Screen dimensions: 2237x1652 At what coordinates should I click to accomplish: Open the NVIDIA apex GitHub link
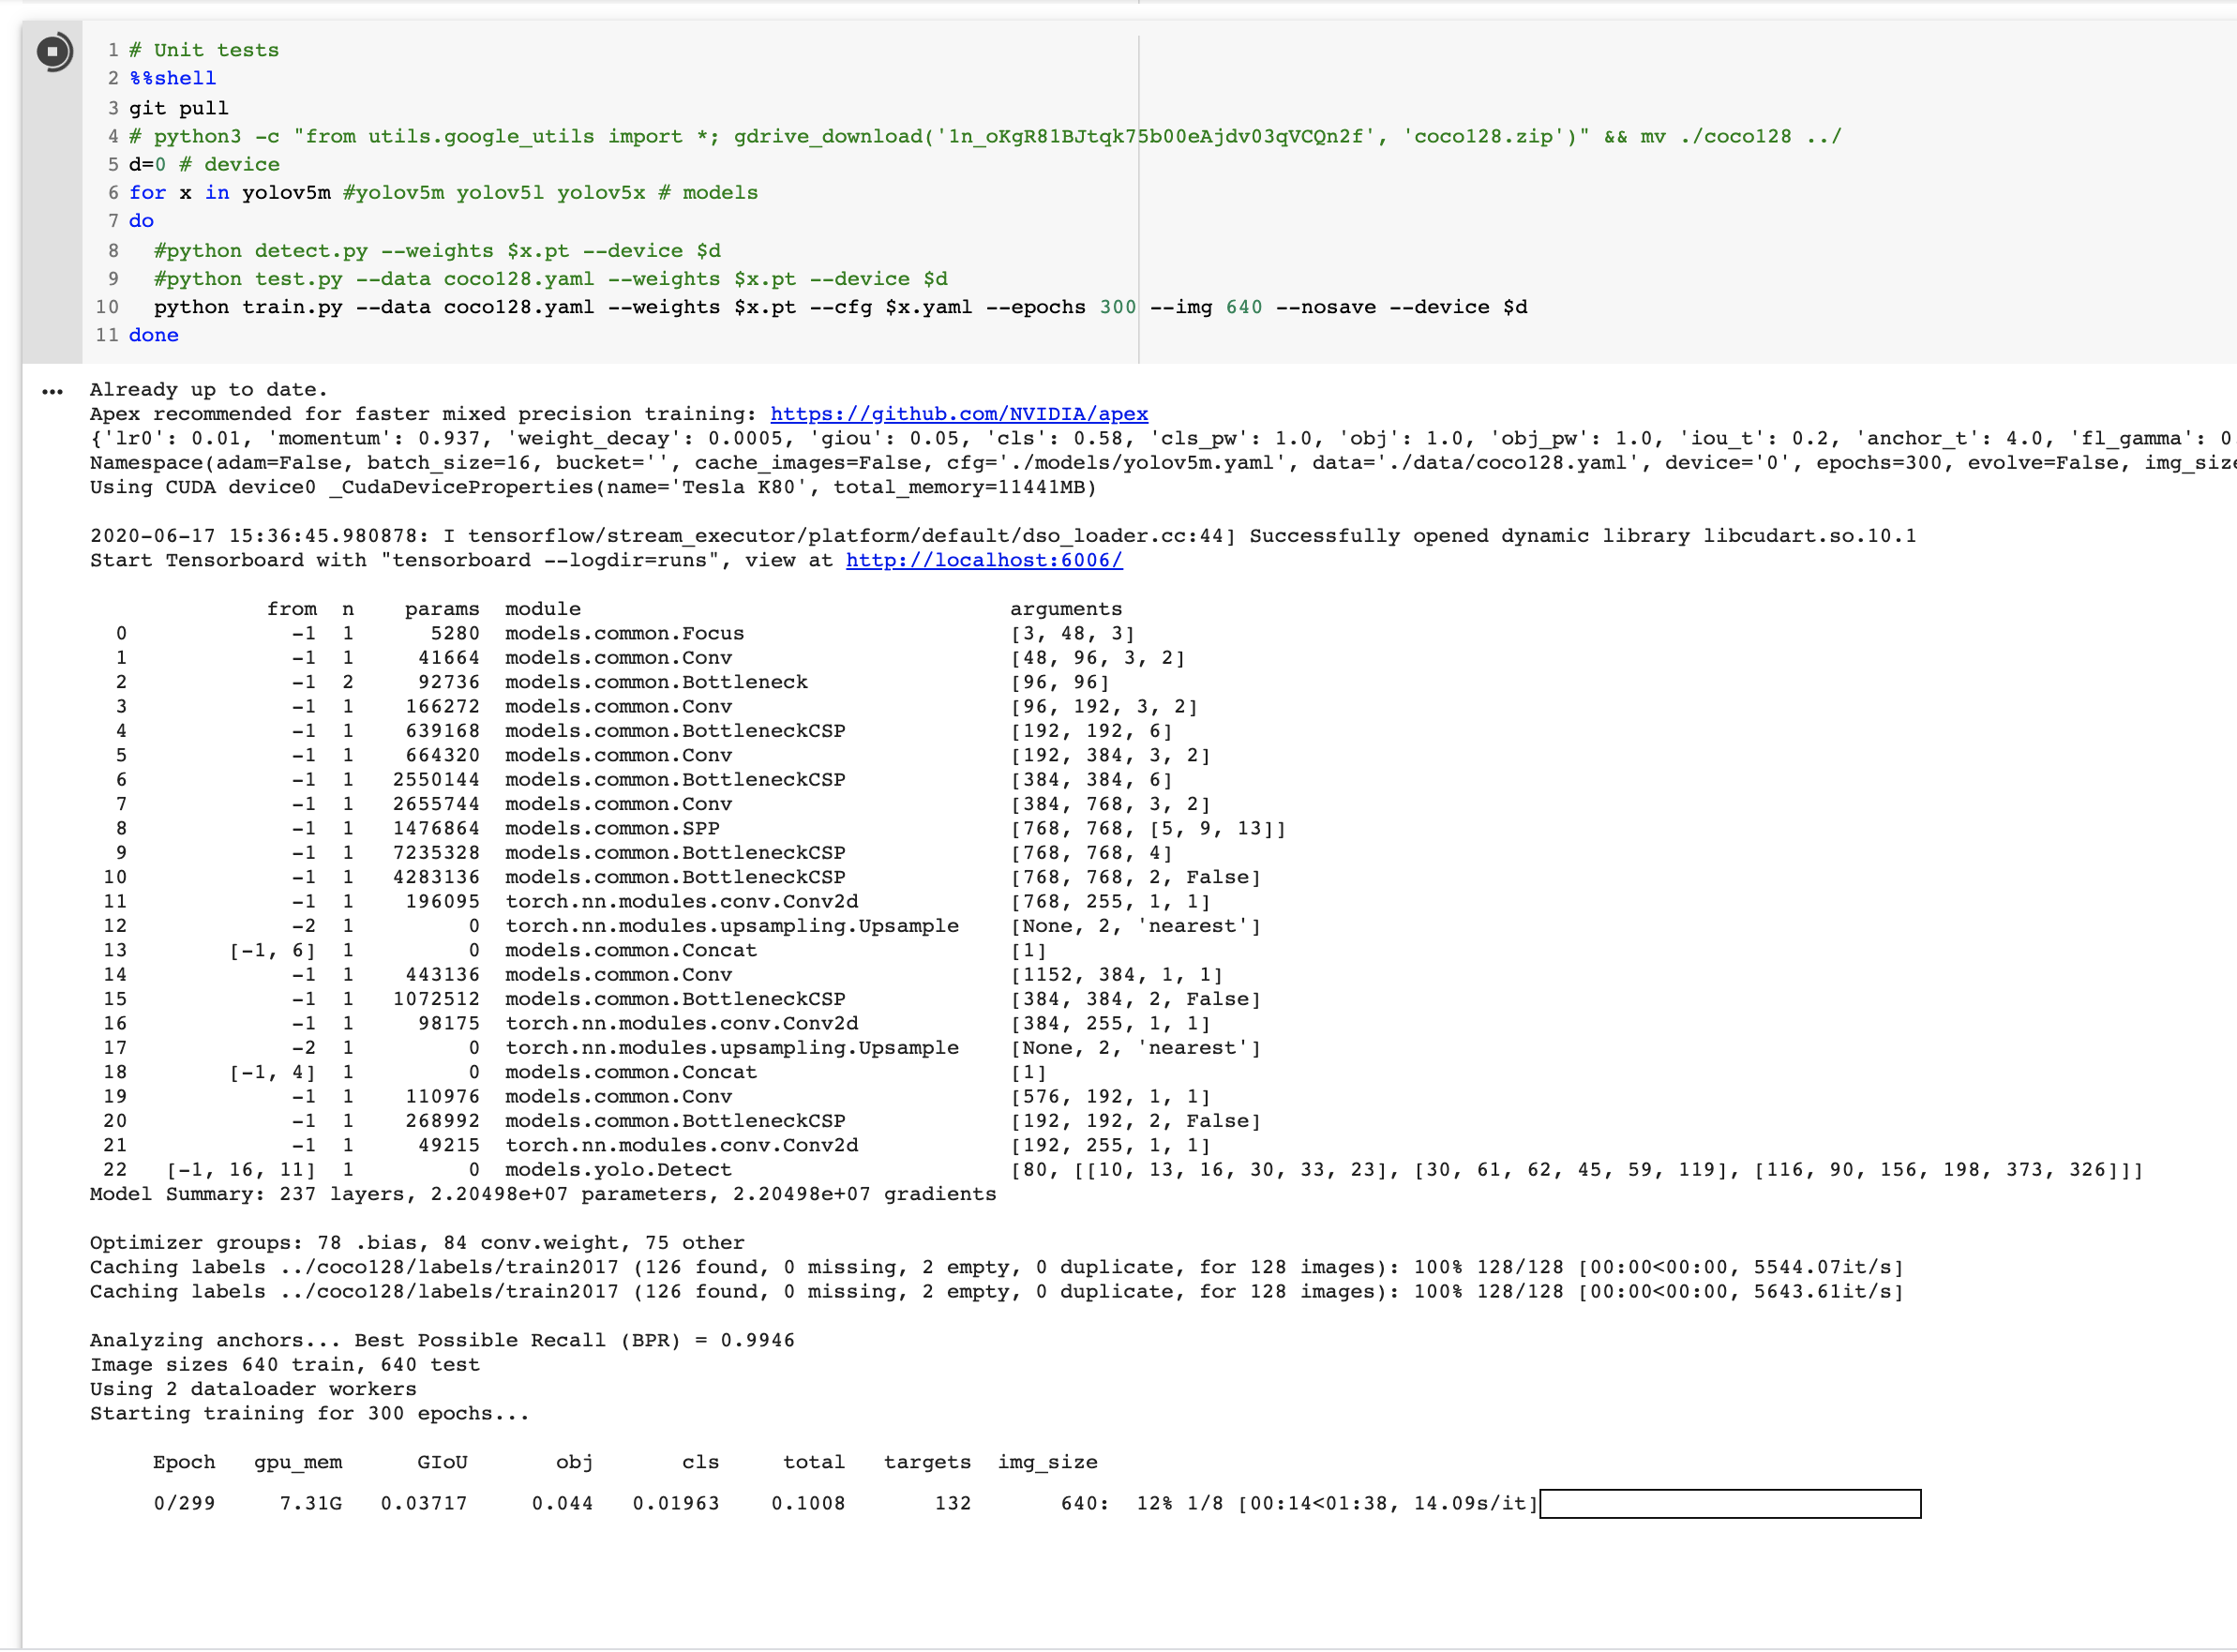(958, 413)
